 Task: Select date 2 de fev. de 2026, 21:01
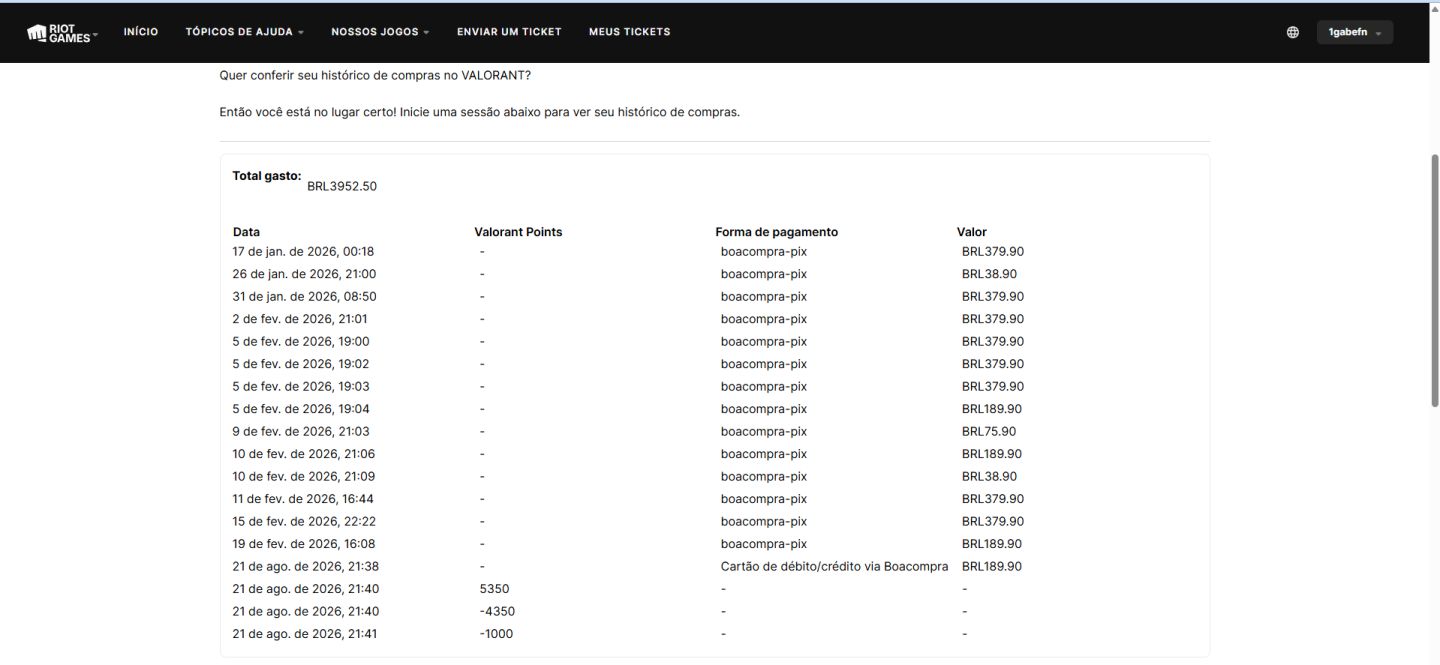[x=300, y=319]
